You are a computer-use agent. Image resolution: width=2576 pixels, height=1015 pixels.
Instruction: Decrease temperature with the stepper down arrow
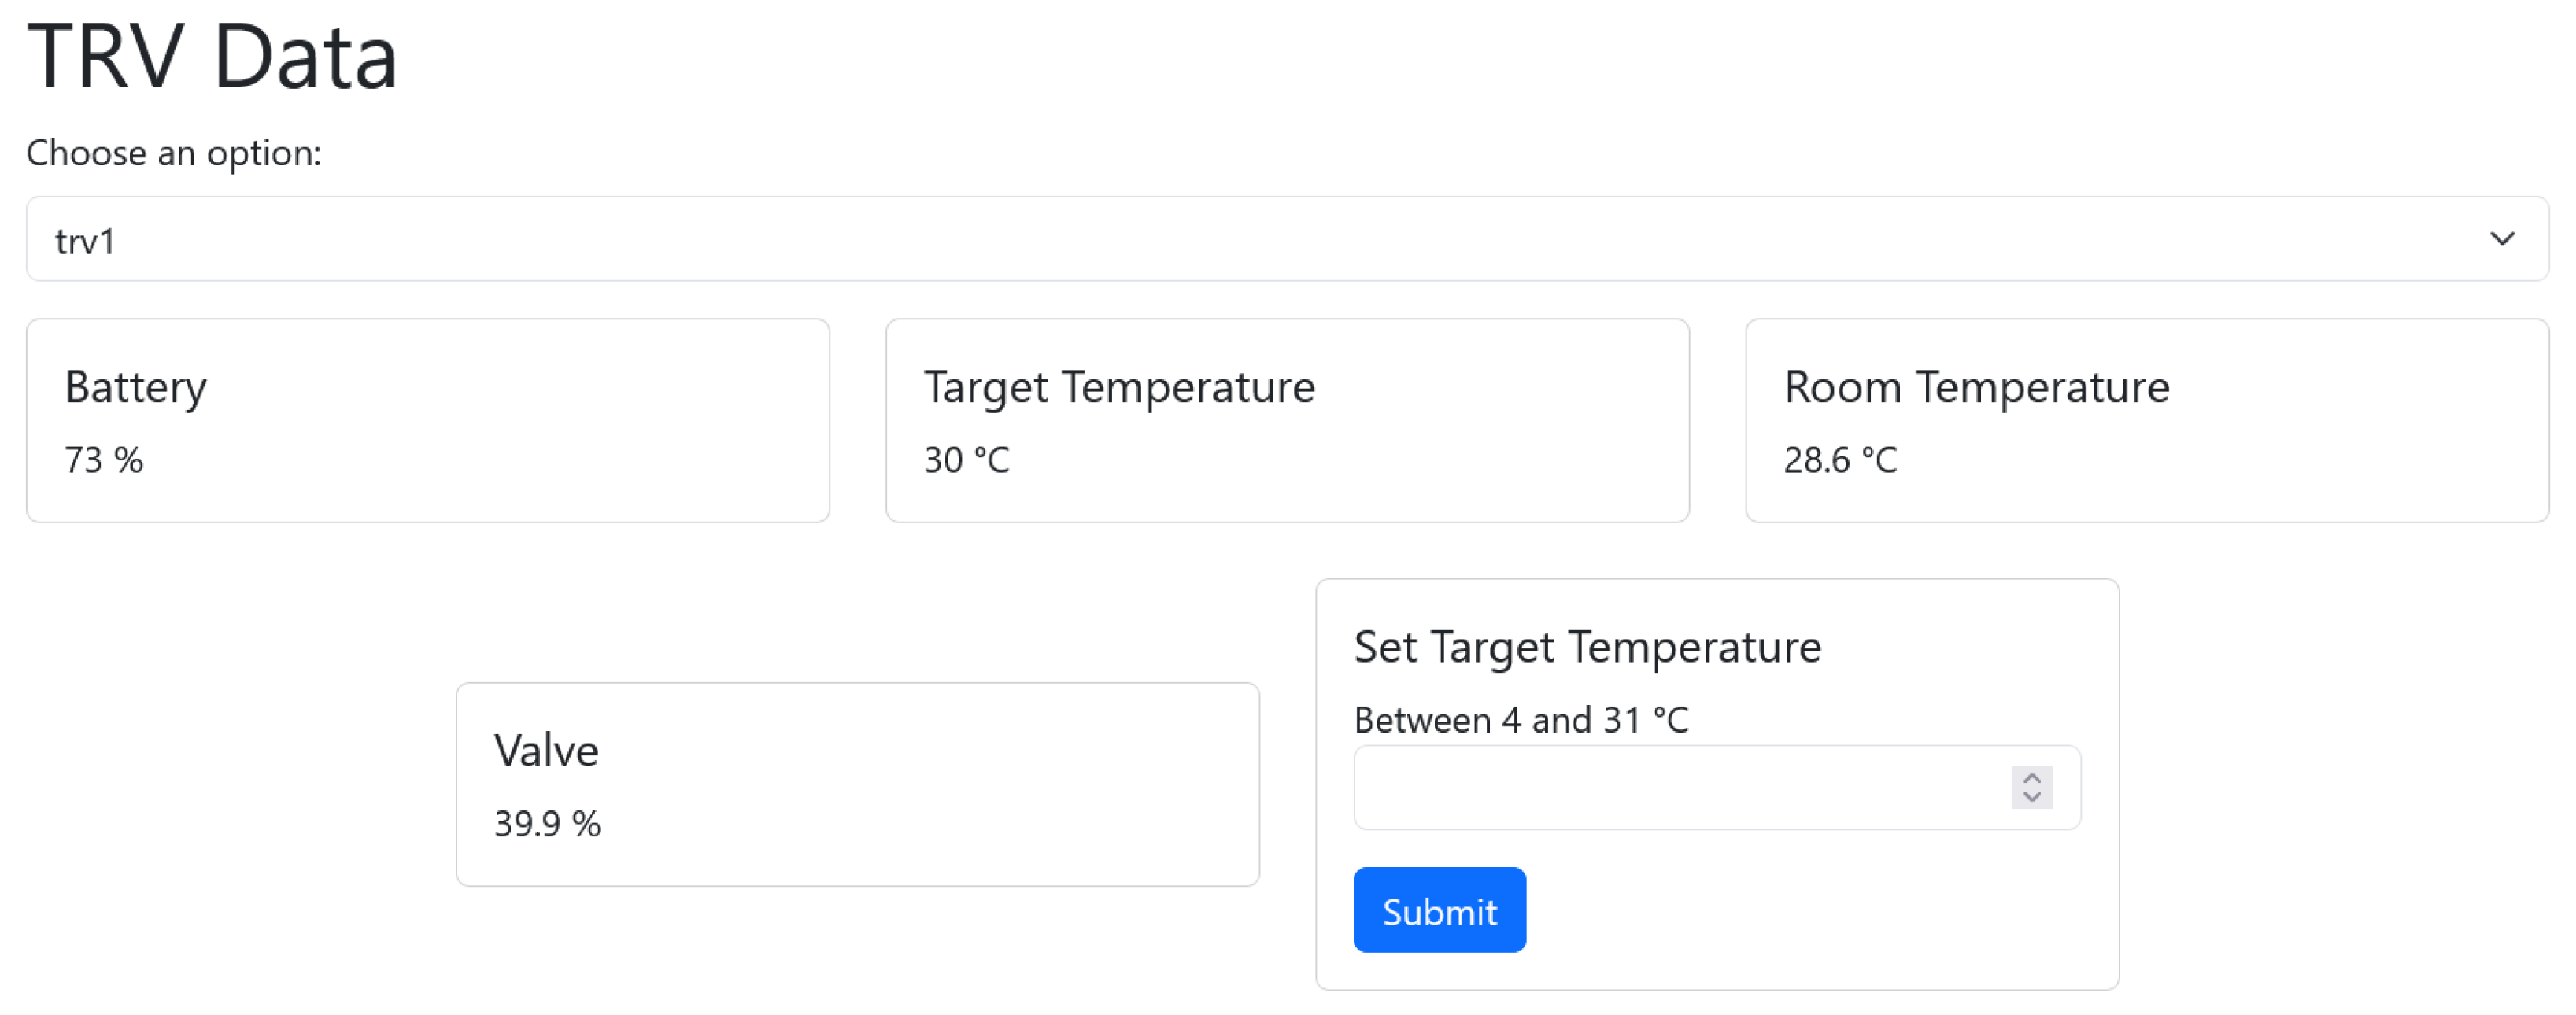pyautogui.click(x=2031, y=797)
